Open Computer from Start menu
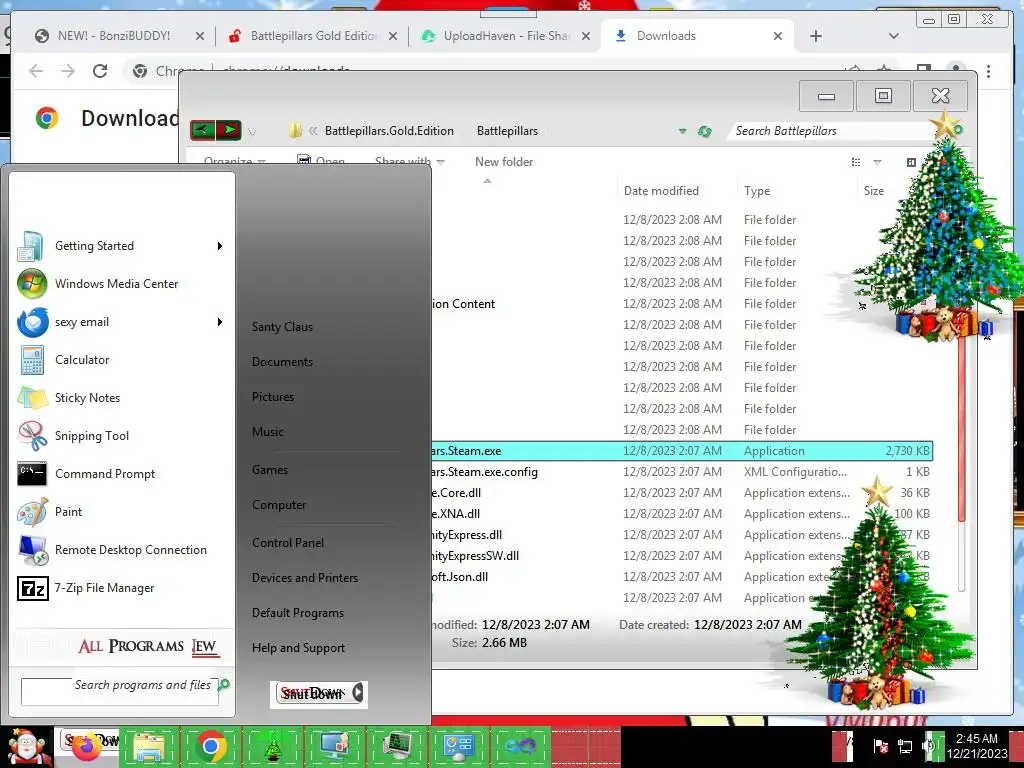 coord(279,505)
